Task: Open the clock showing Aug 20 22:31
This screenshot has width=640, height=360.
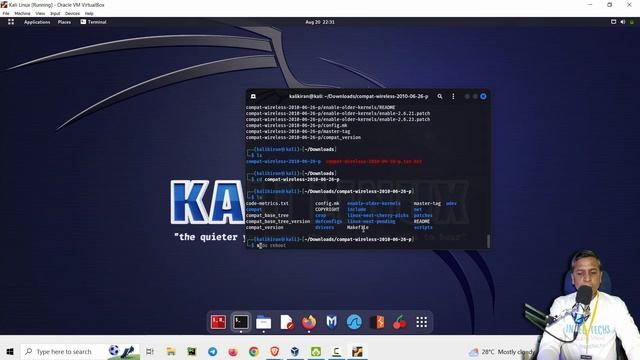Action: [x=320, y=22]
